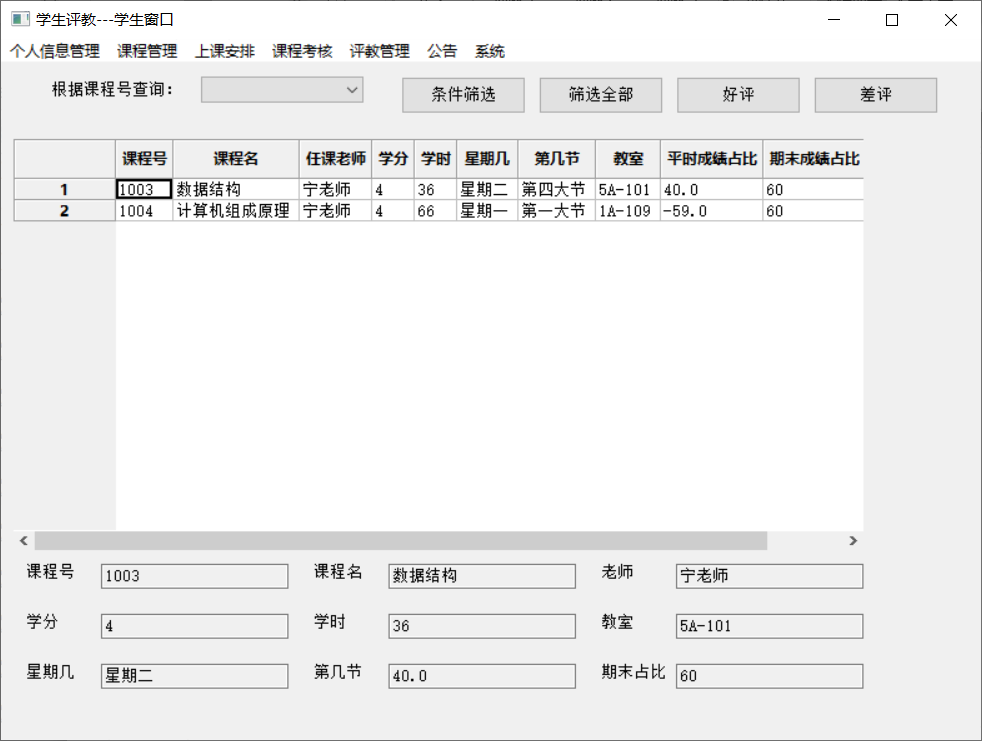Select 期末成绩占比 60 cell in row 2
The width and height of the screenshot is (982, 741).
click(x=814, y=210)
